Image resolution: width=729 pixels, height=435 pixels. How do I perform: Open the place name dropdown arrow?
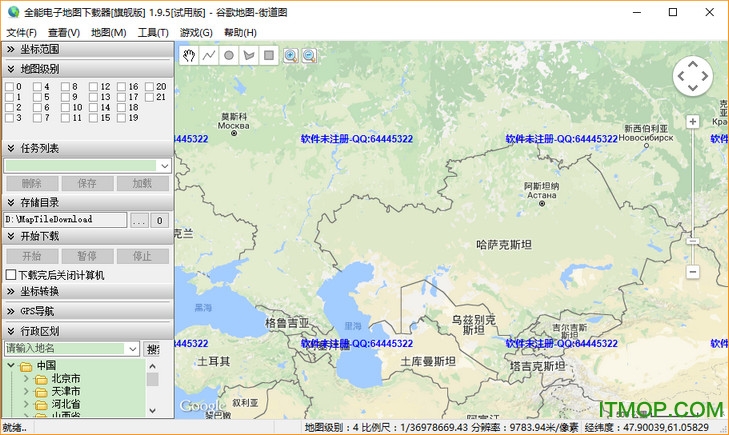coord(133,349)
